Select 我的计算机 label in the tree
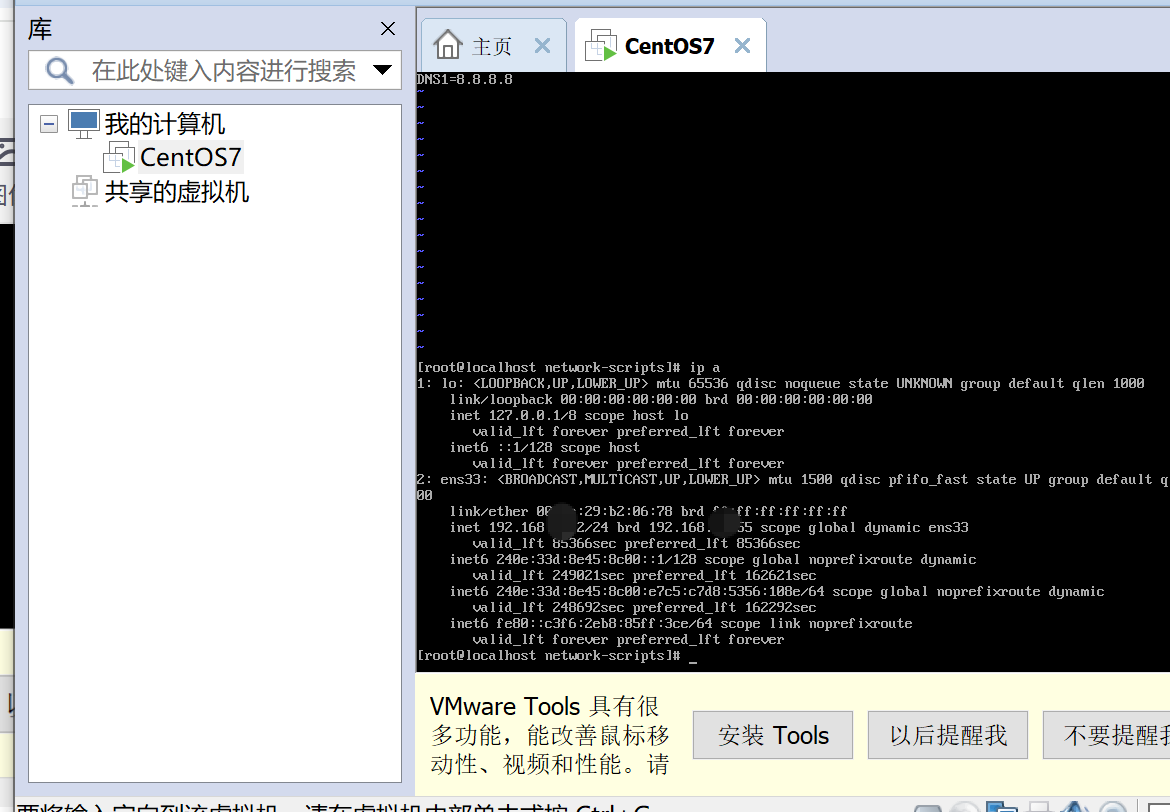Viewport: 1170px width, 812px height. tap(165, 124)
